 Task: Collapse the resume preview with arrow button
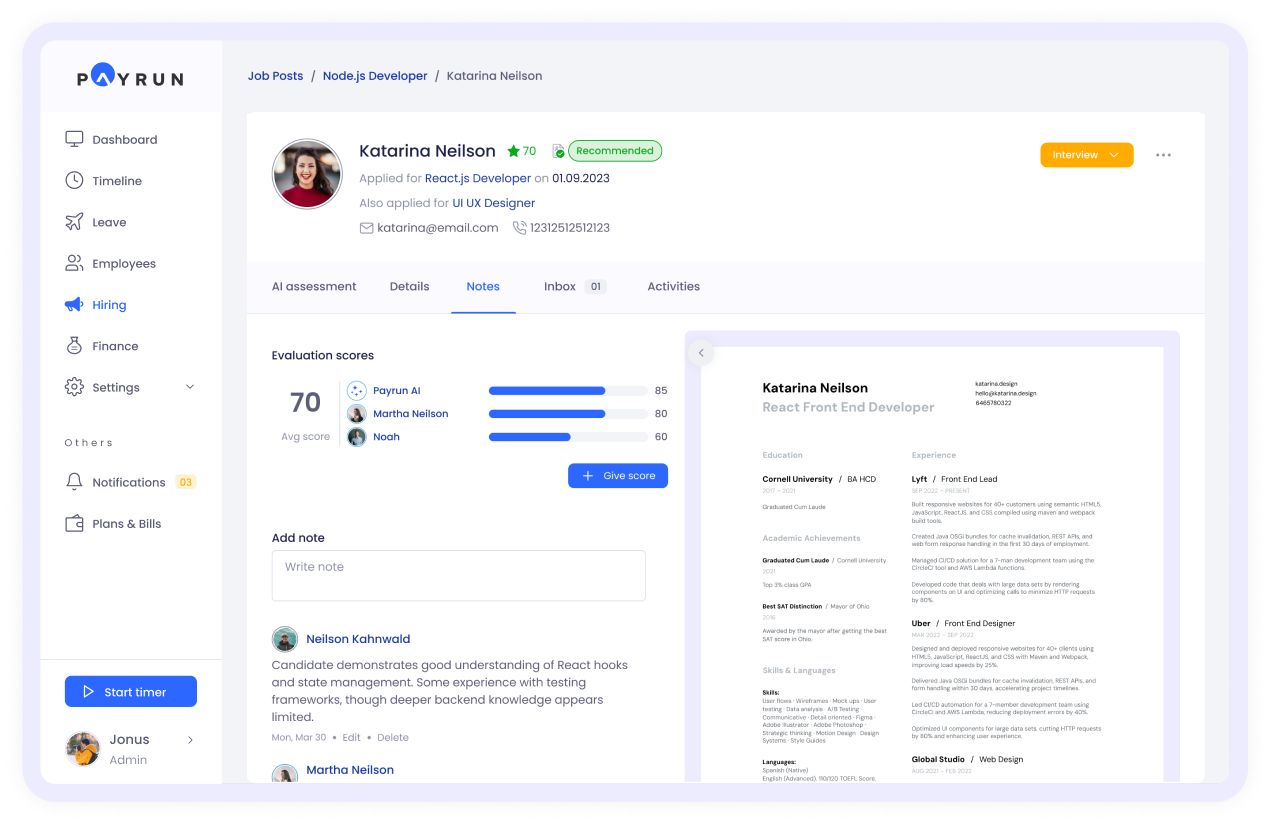pos(701,352)
